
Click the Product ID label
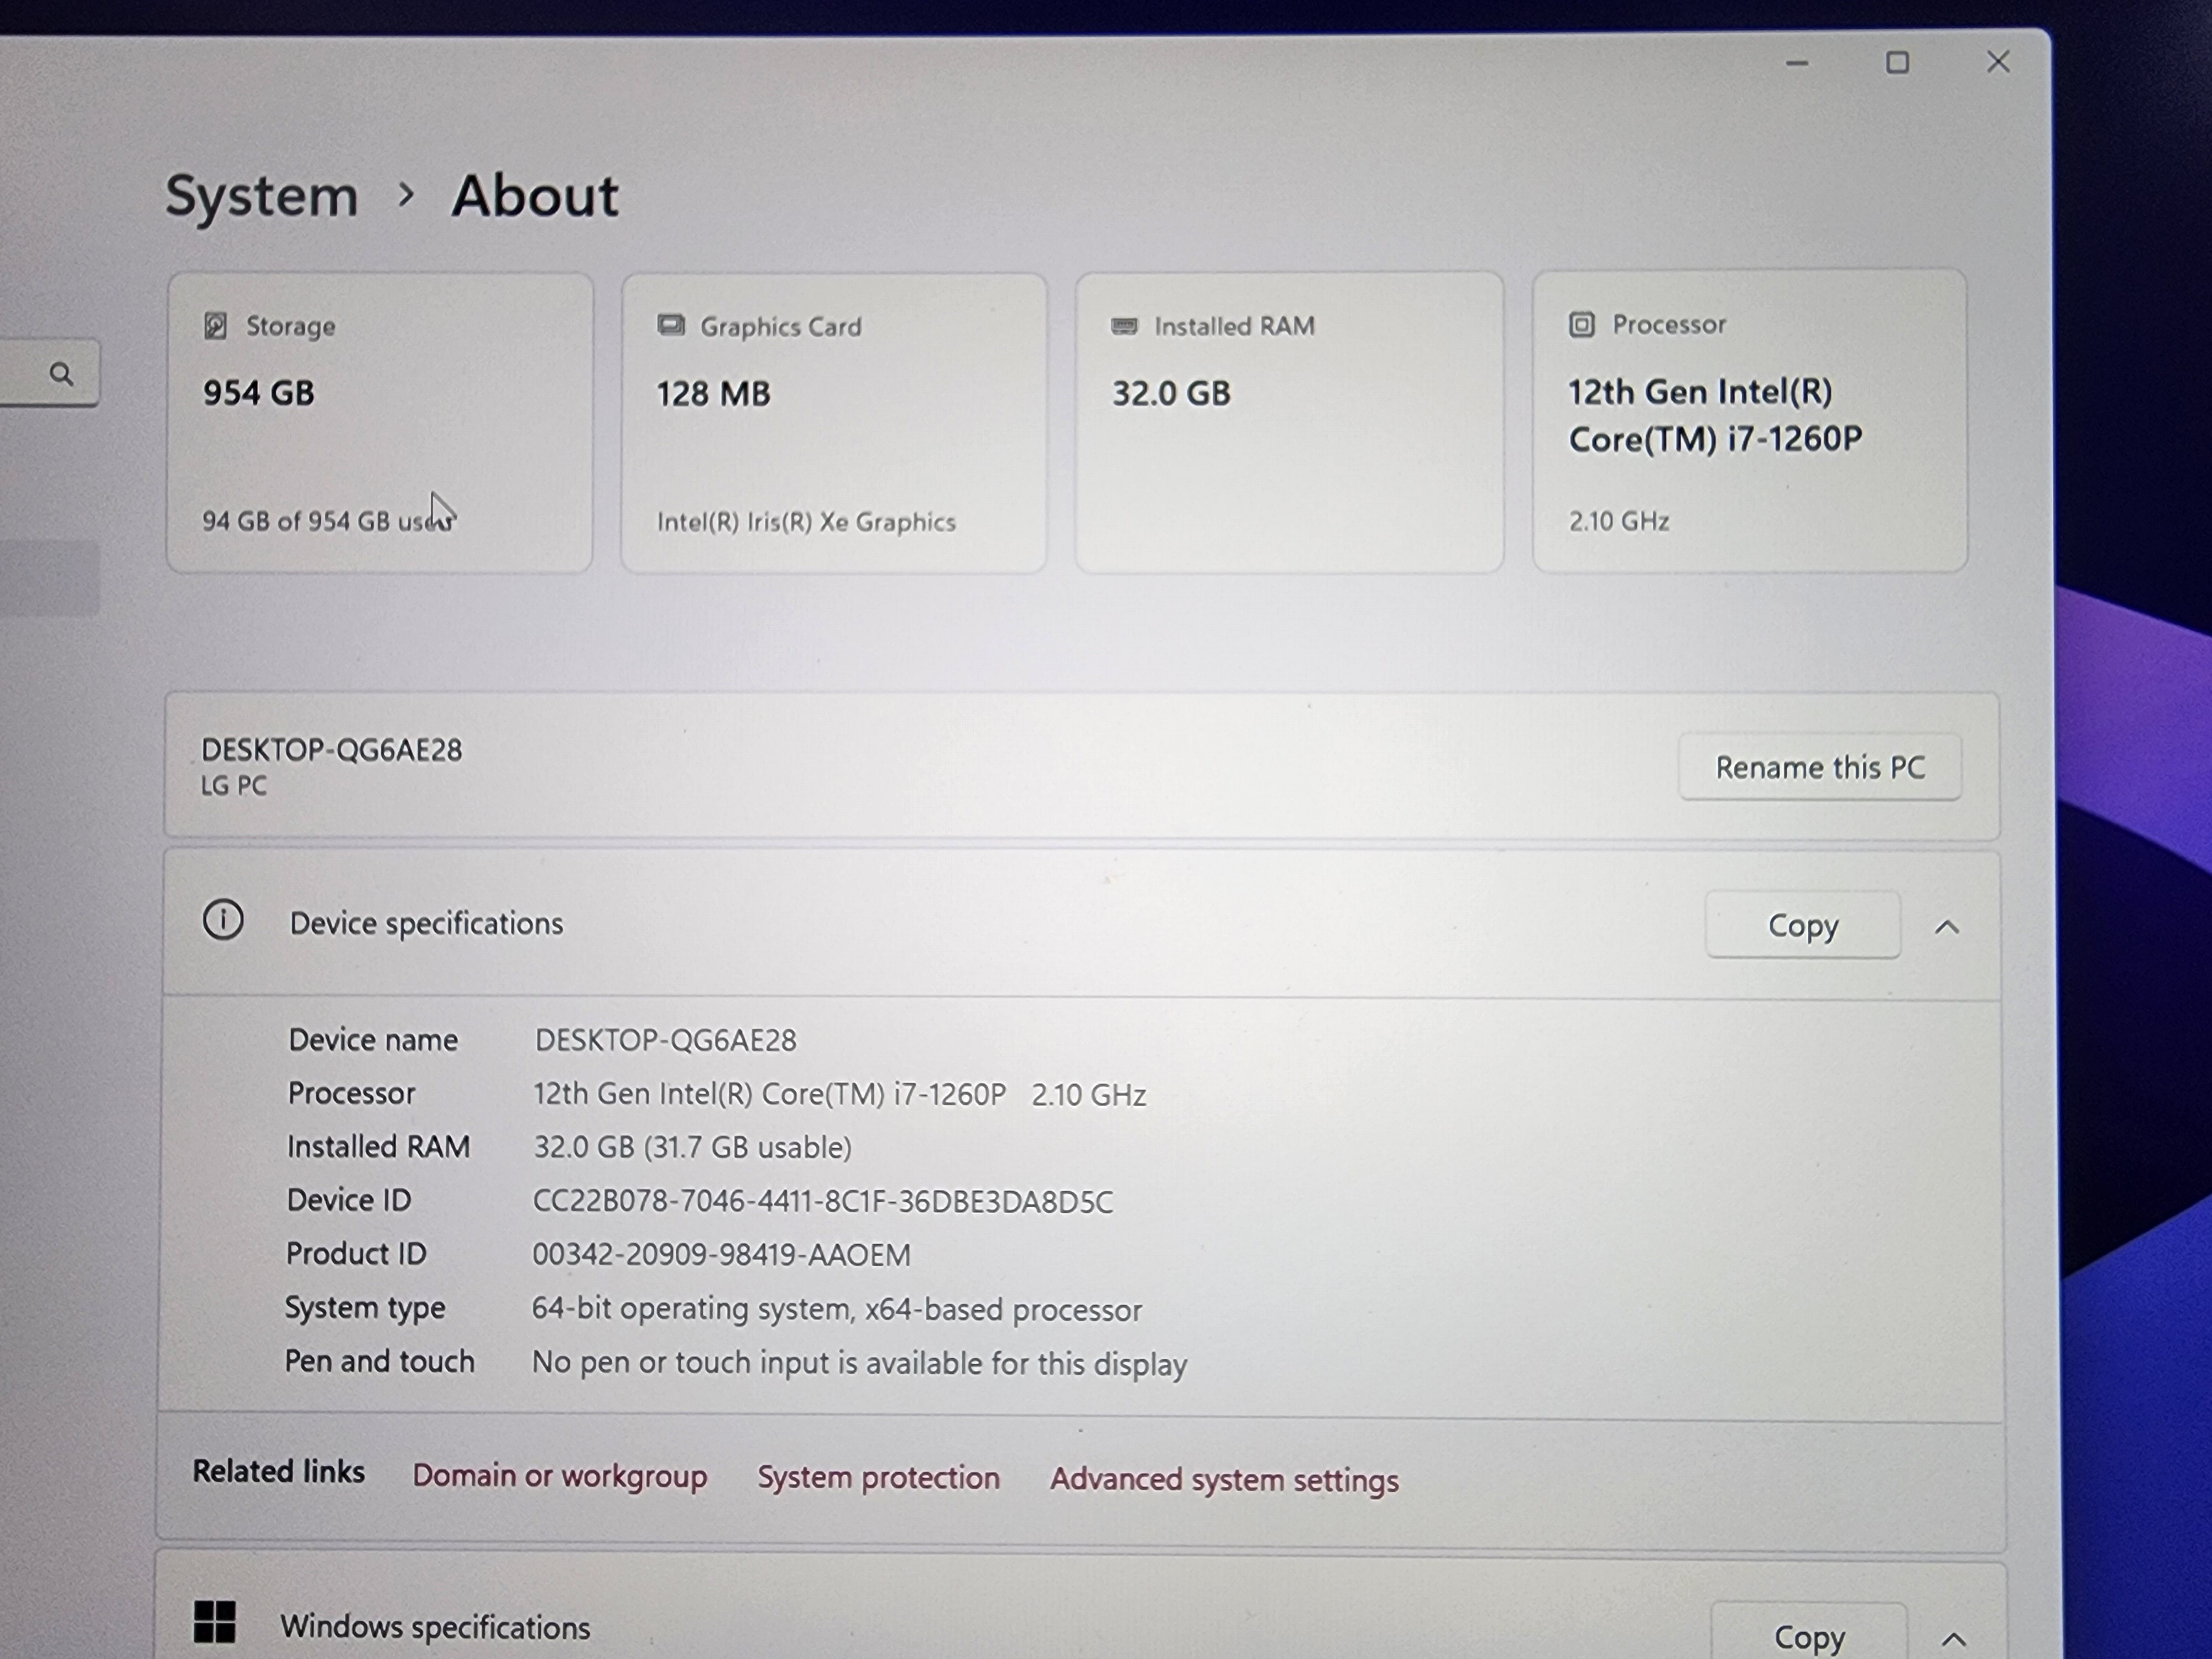pos(356,1254)
